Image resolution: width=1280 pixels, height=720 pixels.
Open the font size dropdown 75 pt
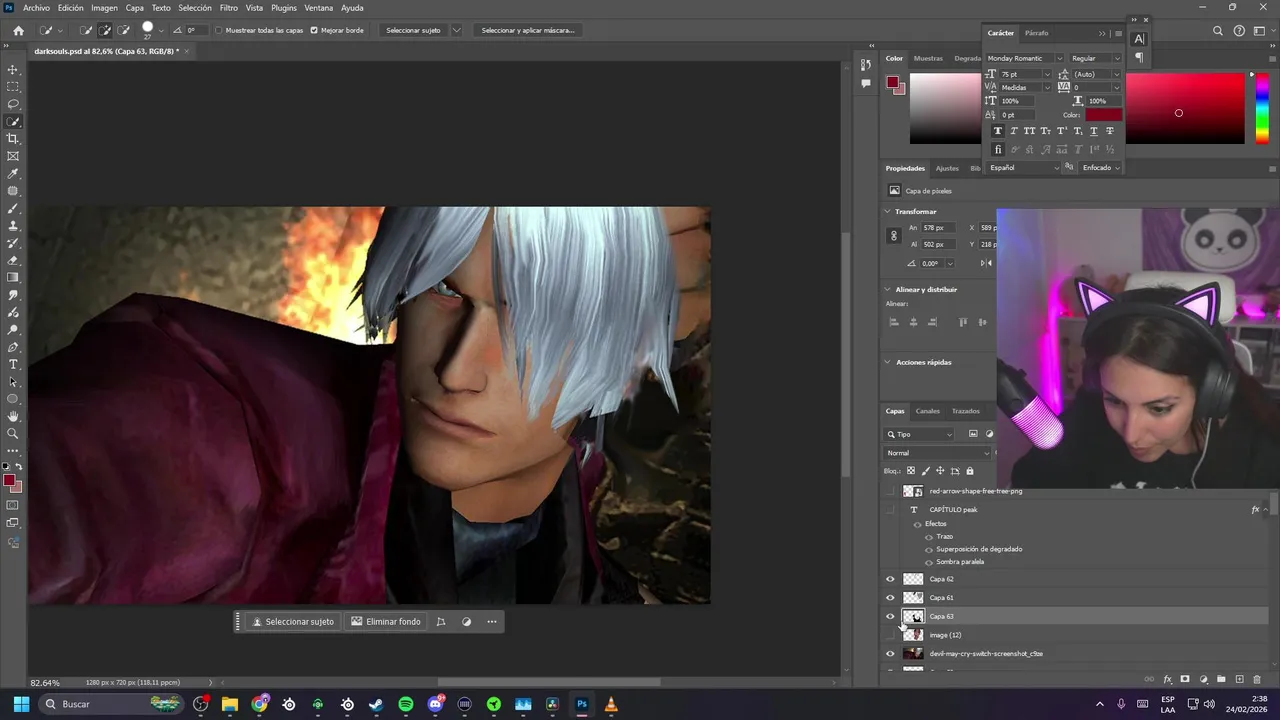point(1025,74)
